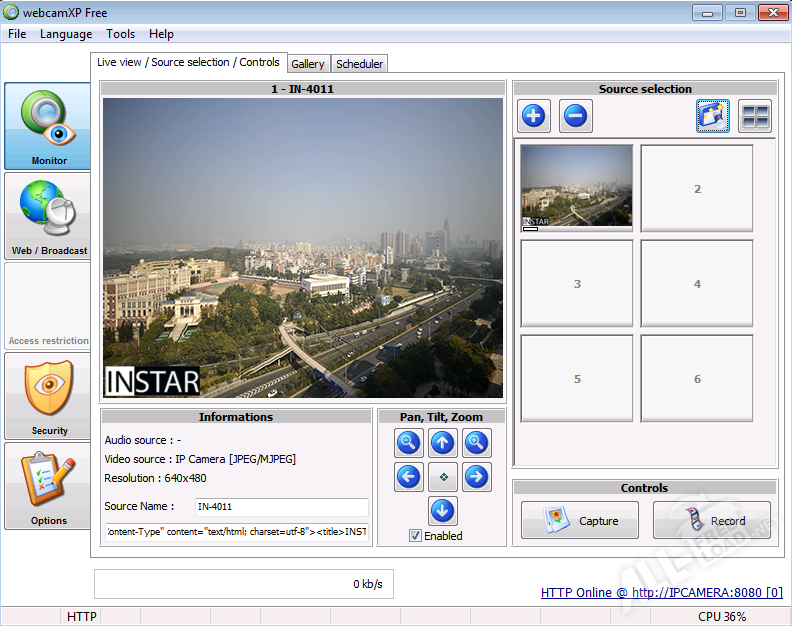Click the Capture button

coord(580,520)
